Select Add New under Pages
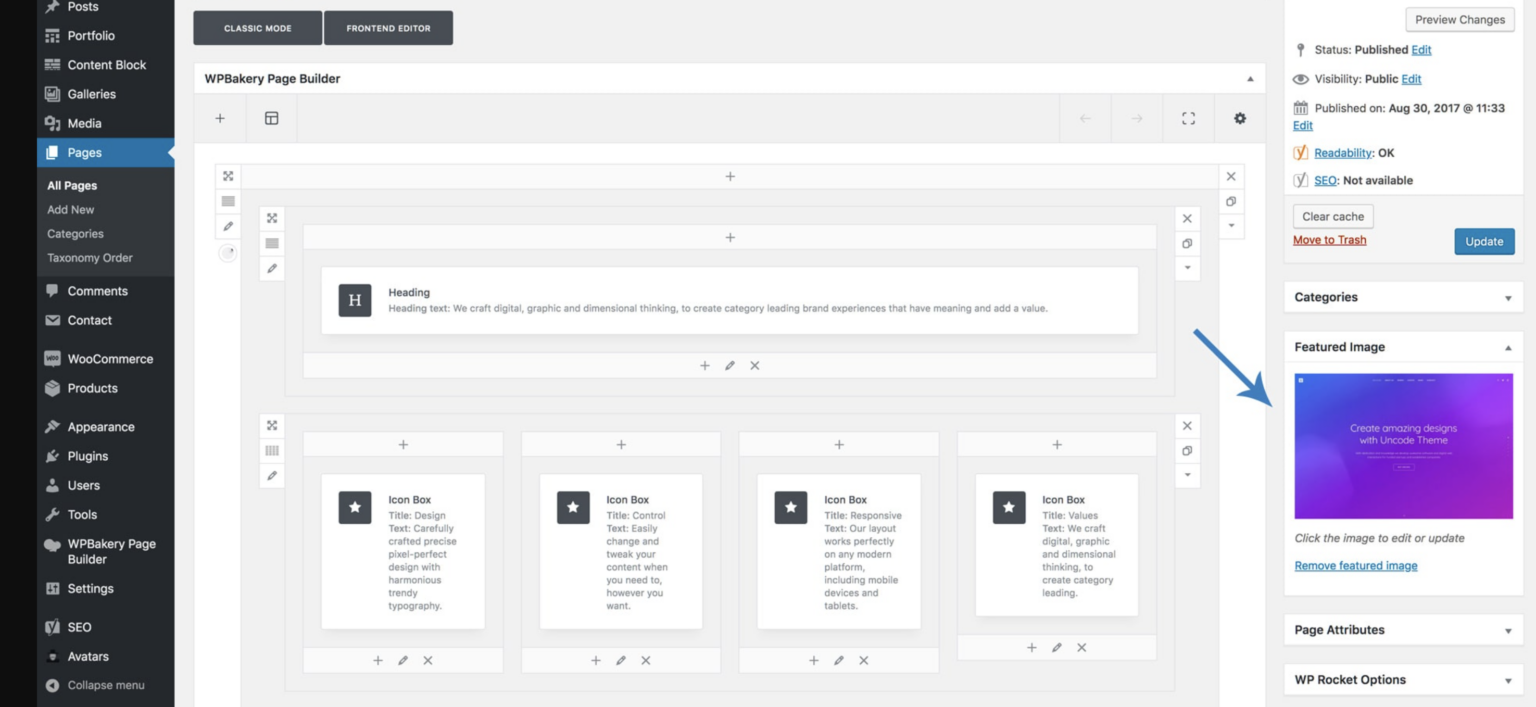 click(x=71, y=210)
